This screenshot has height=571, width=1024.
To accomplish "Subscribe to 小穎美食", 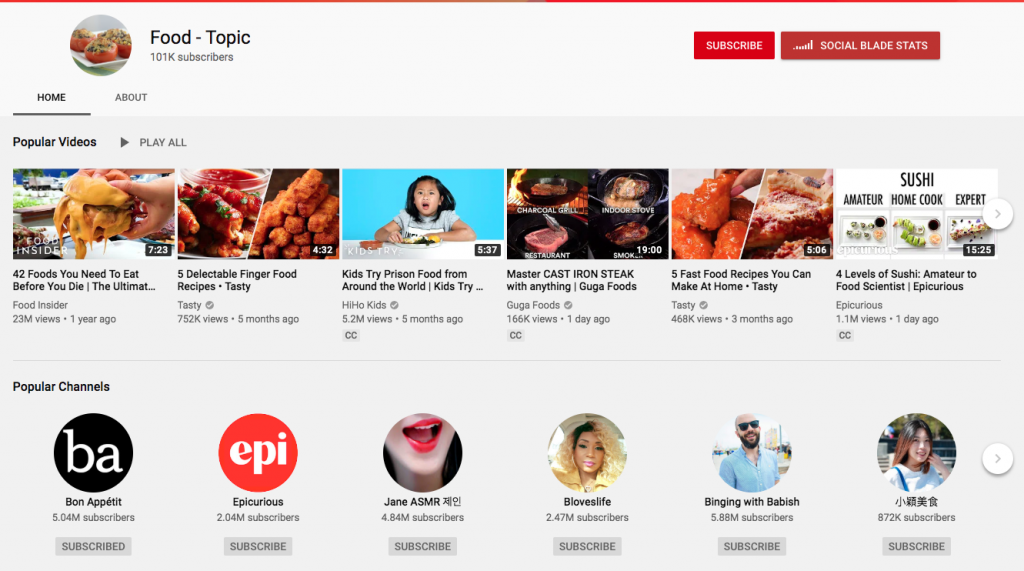I will coord(916,546).
